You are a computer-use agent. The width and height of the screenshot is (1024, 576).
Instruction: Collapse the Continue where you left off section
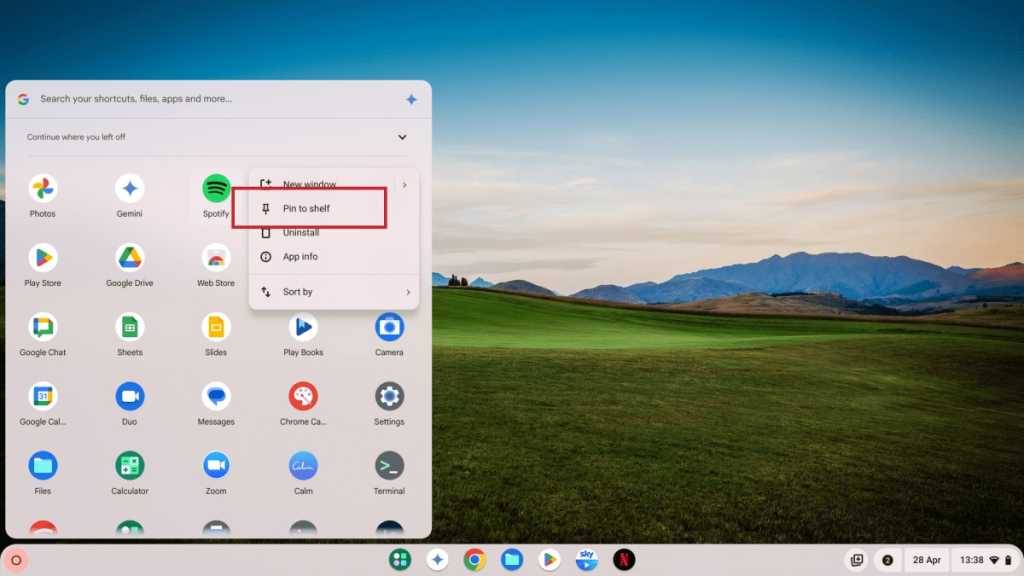tap(402, 136)
